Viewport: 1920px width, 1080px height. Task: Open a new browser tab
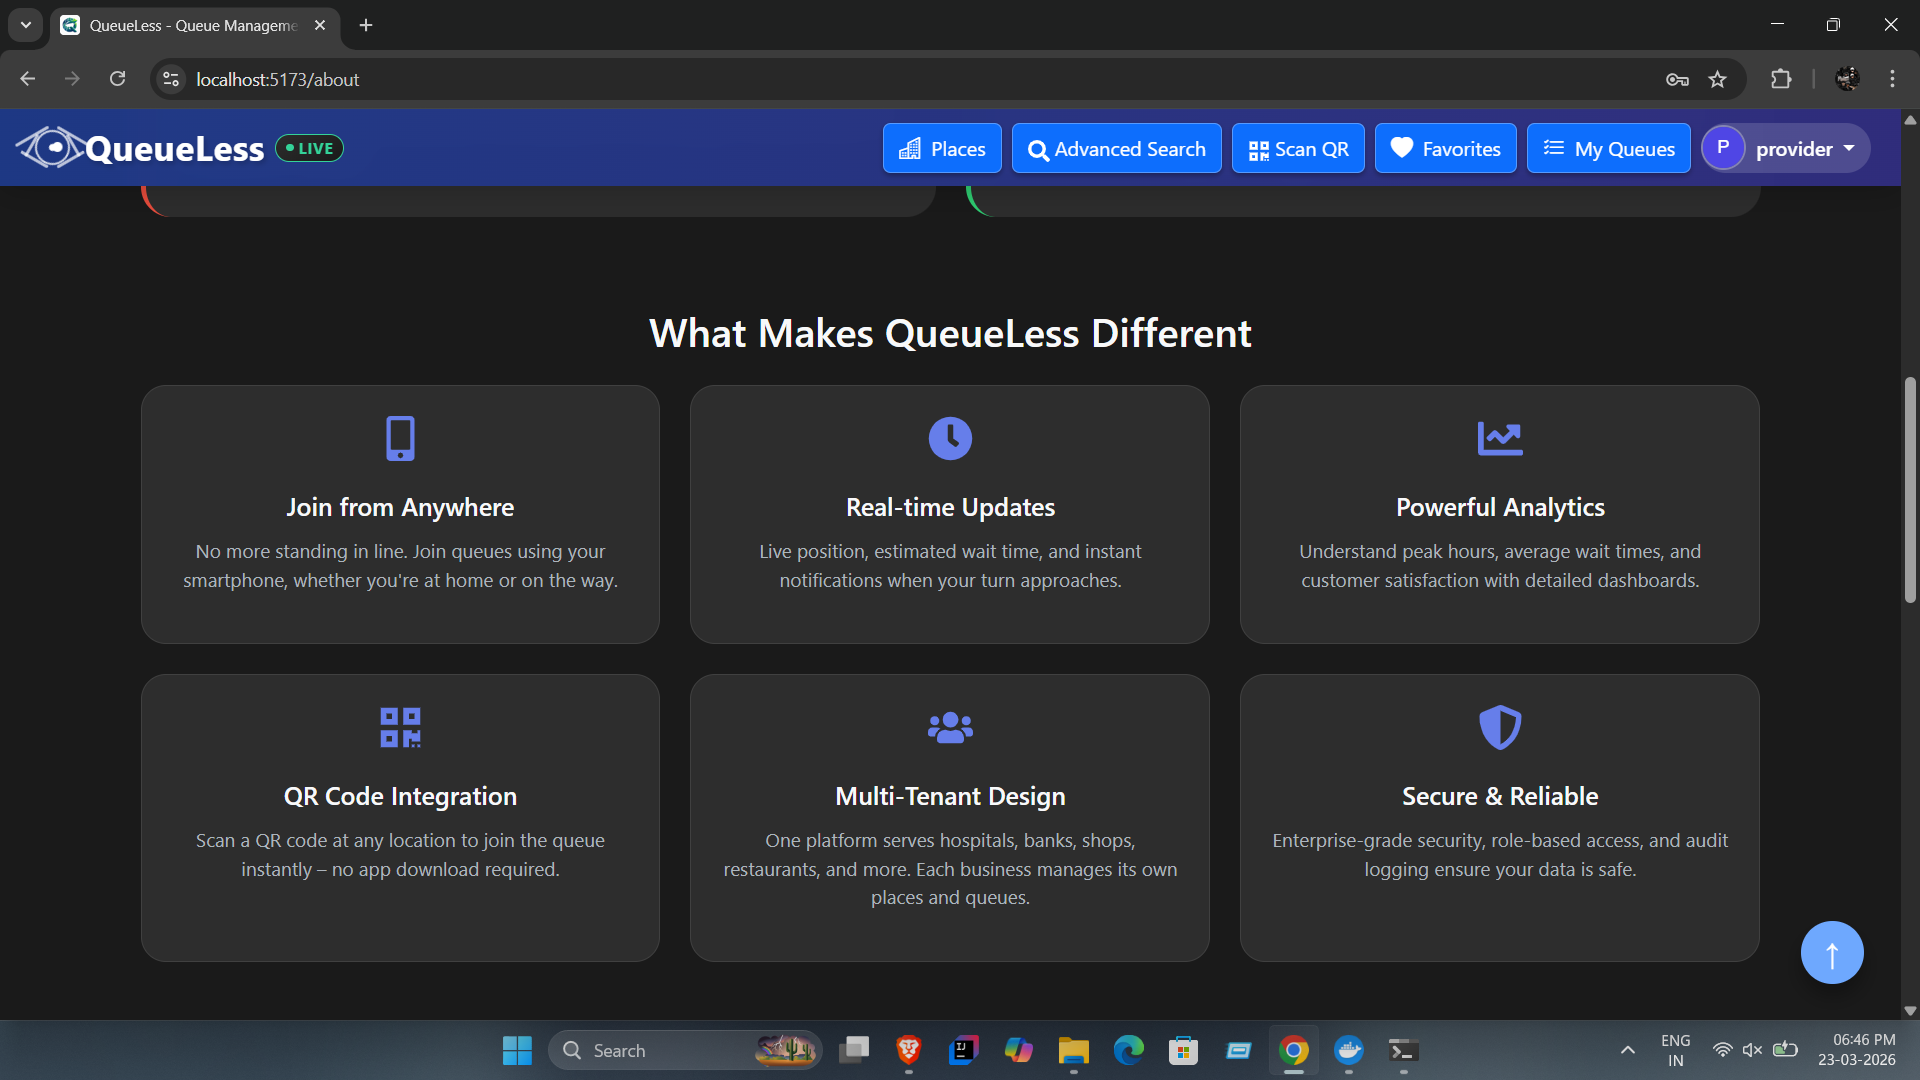pyautogui.click(x=366, y=25)
